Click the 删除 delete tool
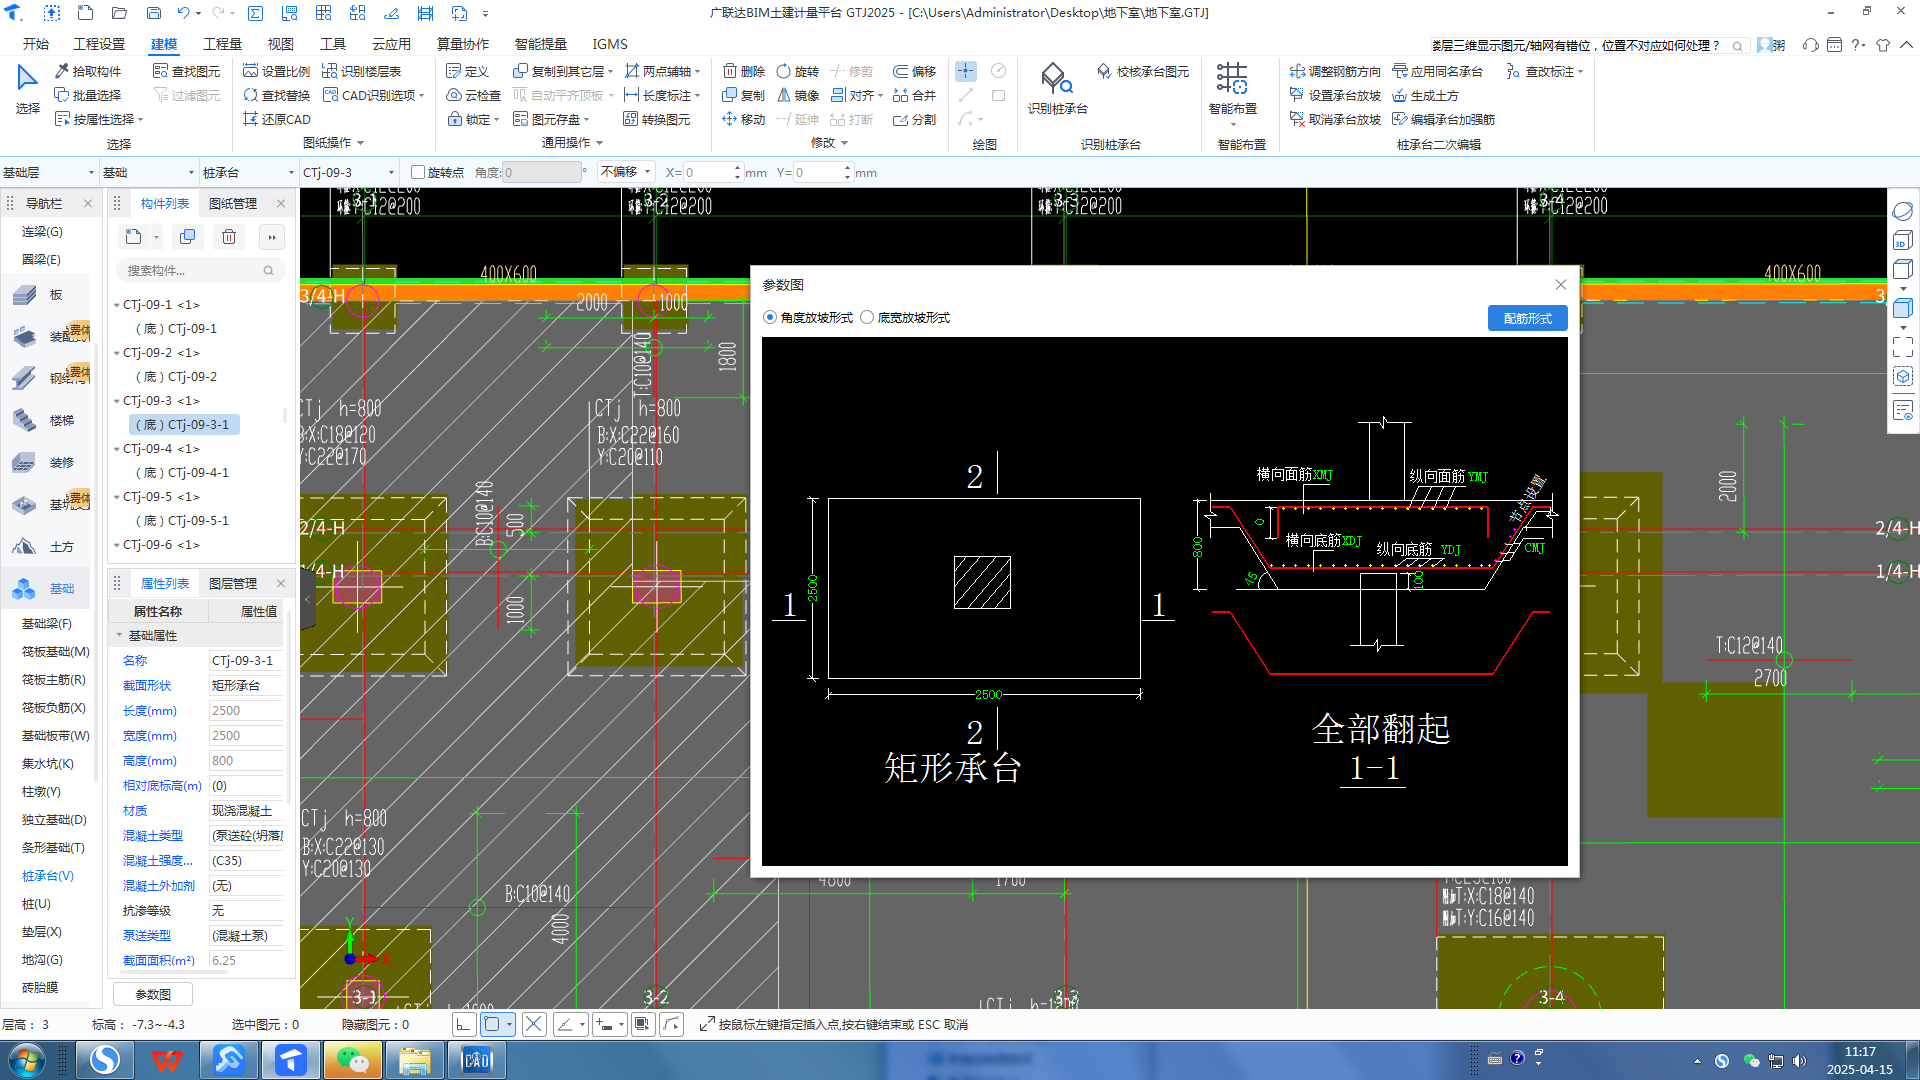Viewport: 1920px width, 1080px height. (x=744, y=71)
